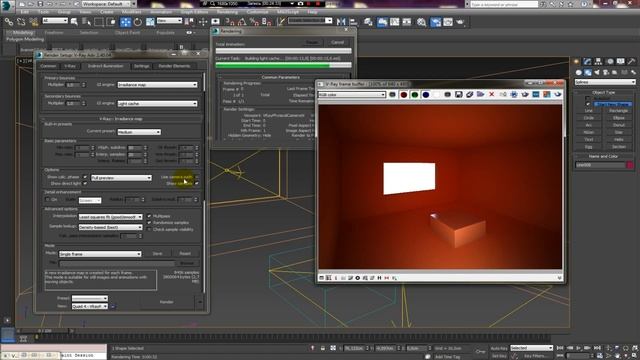Toggle the red channel in V-Ray frame buffer
This screenshot has height=360, width=640.
coord(404,95)
